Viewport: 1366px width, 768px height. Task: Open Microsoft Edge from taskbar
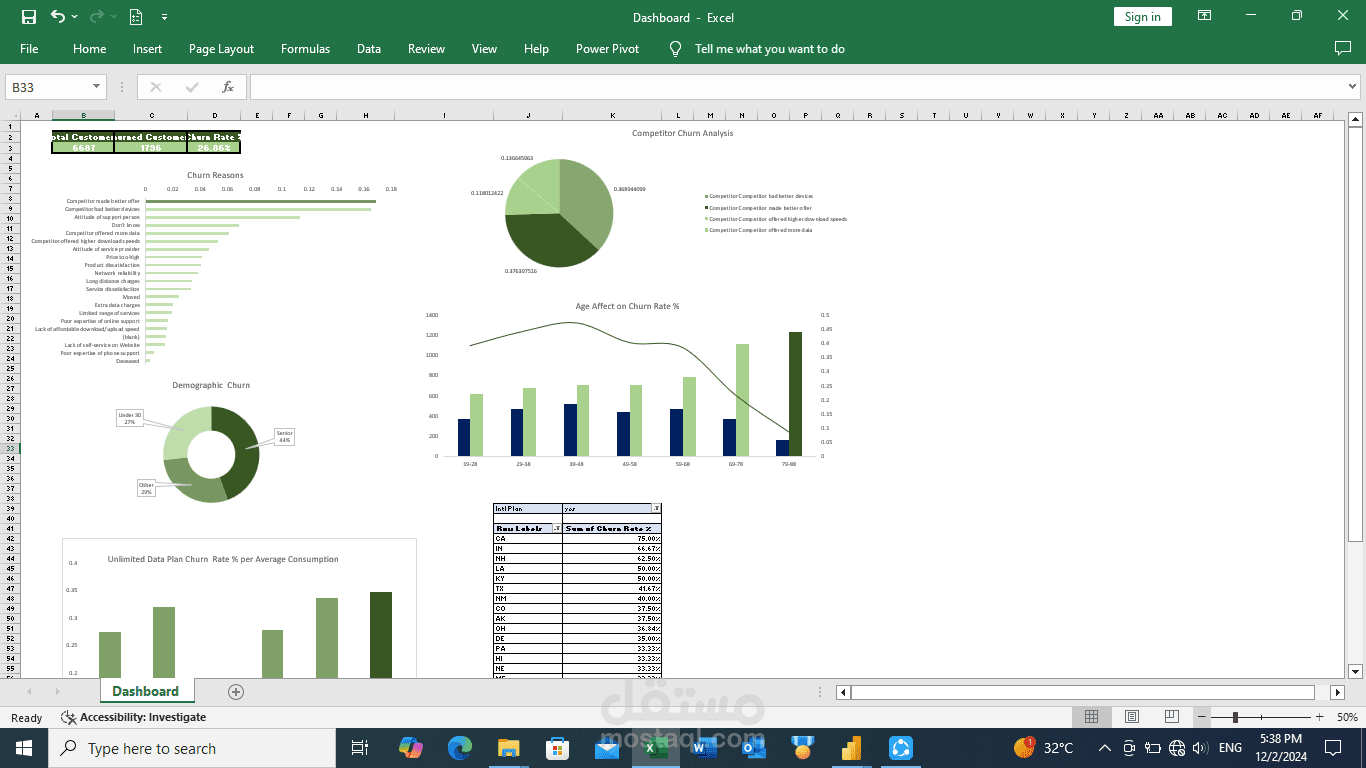(x=460, y=748)
